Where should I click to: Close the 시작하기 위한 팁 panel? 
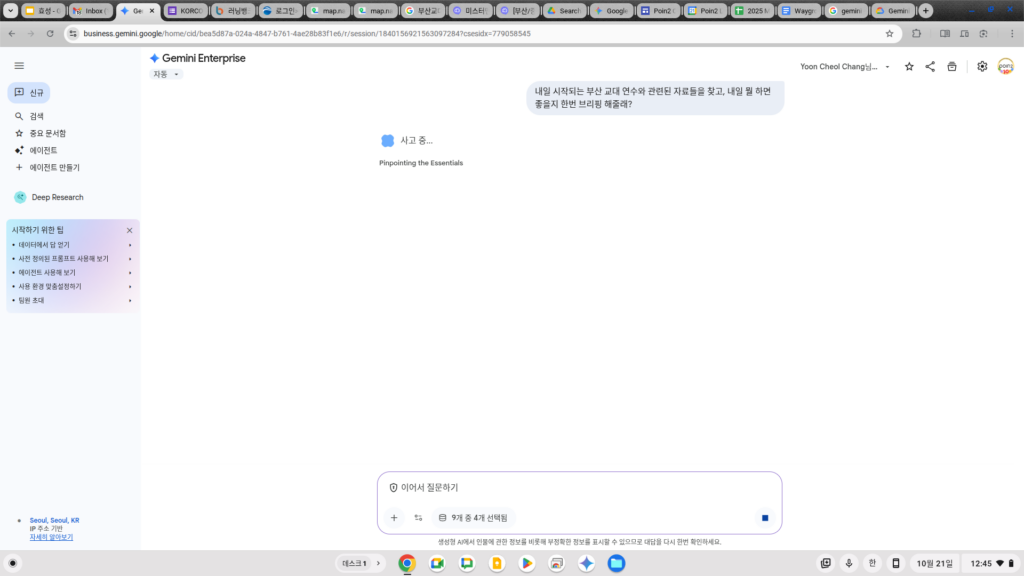click(x=129, y=230)
